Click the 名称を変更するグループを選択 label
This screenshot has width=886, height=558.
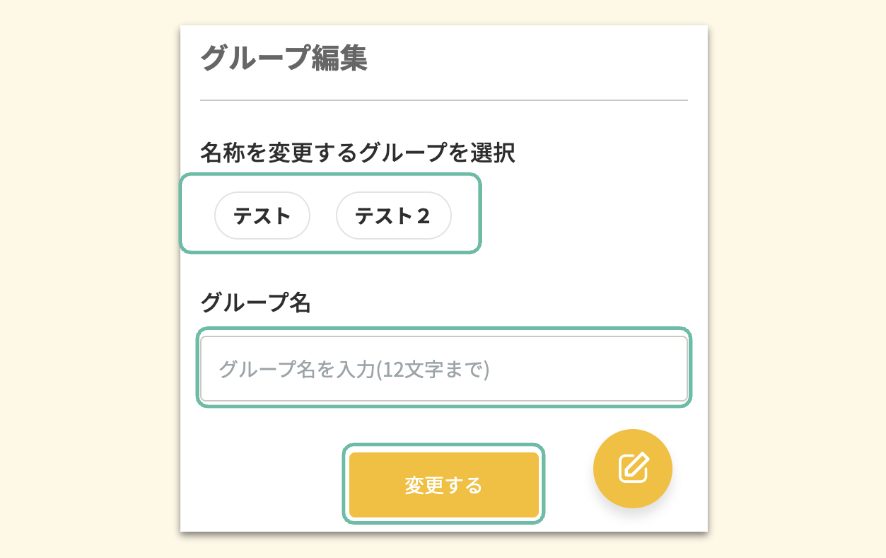pos(357,153)
